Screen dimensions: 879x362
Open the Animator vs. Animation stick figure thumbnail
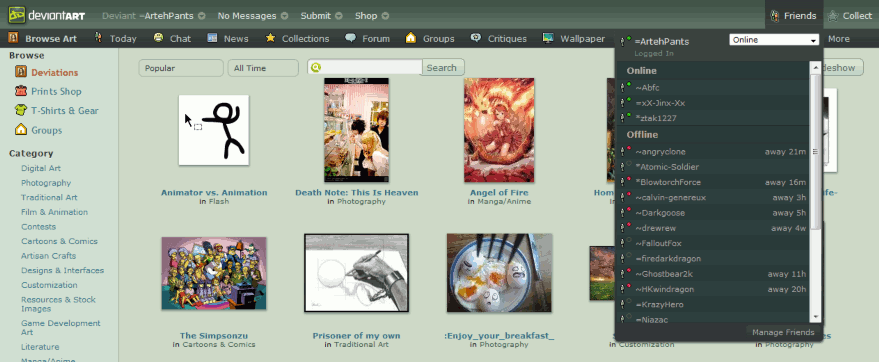point(214,130)
